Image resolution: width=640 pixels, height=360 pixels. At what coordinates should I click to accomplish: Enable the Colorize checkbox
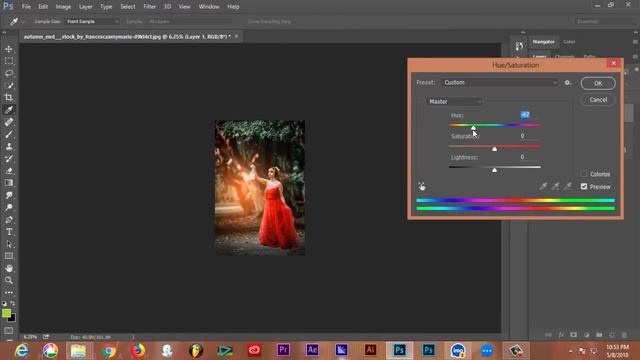click(x=584, y=174)
